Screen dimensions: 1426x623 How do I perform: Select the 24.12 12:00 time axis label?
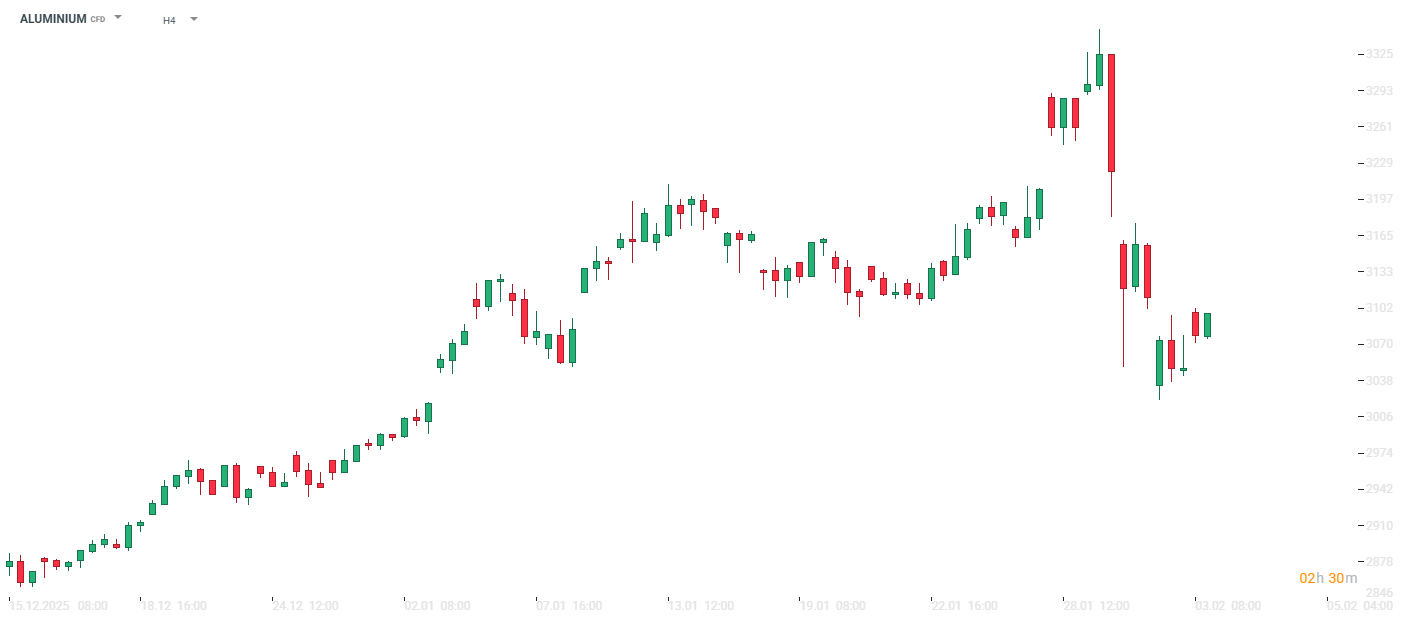(305, 606)
